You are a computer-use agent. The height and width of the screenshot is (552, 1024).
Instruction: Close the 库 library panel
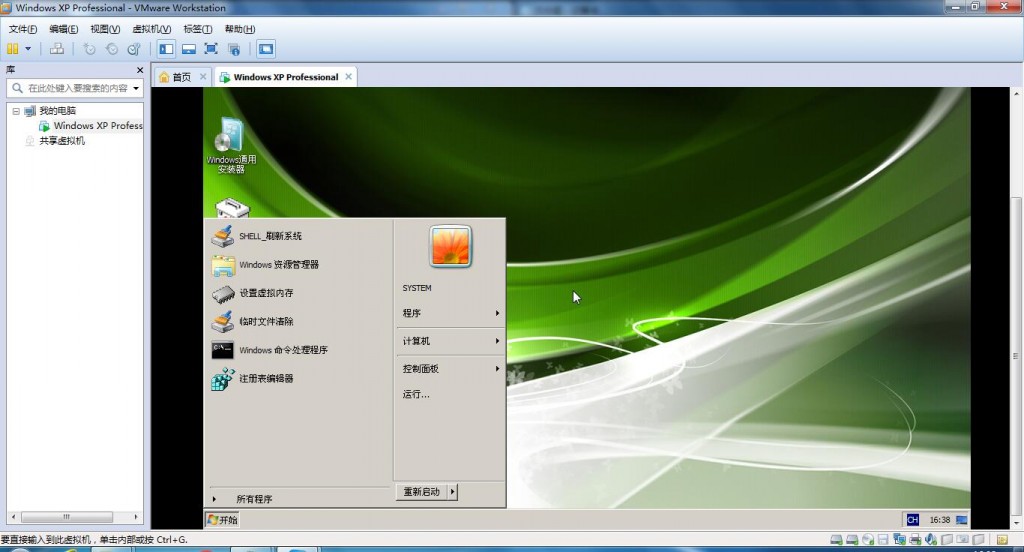pos(140,70)
